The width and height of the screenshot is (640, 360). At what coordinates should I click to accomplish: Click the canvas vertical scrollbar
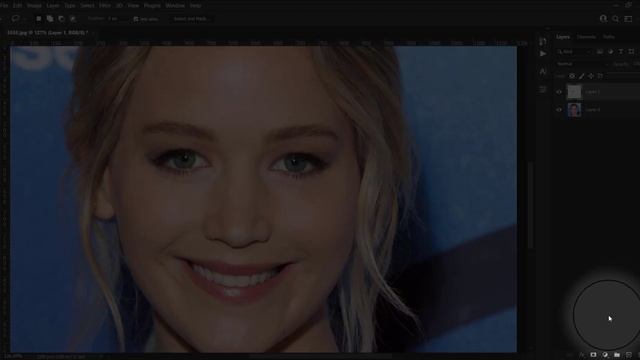click(x=531, y=205)
